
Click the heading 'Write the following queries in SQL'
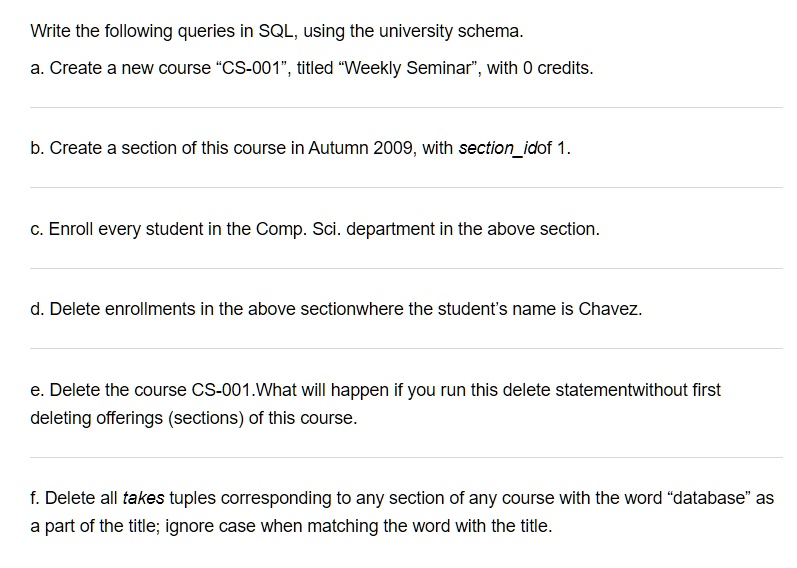tap(277, 31)
